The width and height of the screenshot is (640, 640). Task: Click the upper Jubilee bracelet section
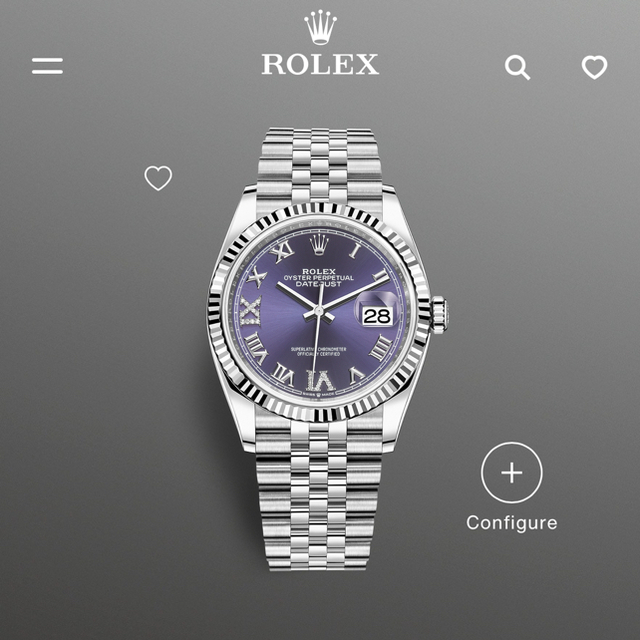320,167
